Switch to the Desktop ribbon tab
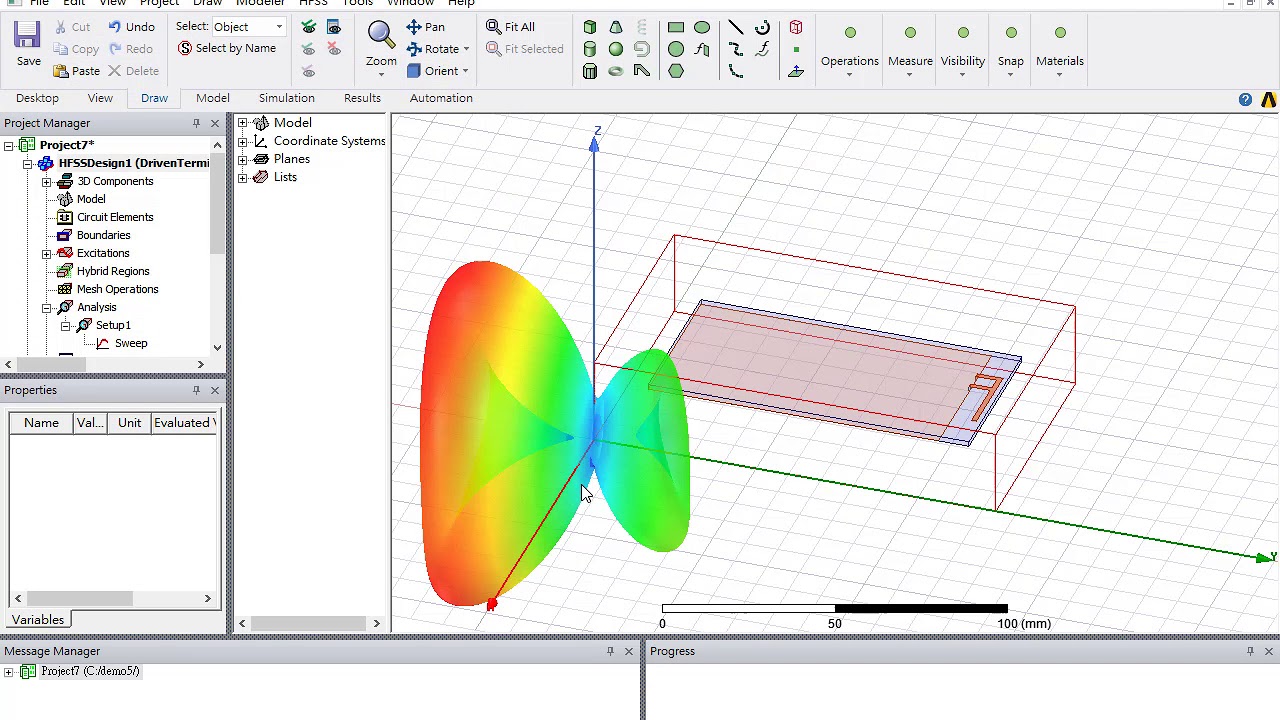The height and width of the screenshot is (720, 1280). pos(37,98)
